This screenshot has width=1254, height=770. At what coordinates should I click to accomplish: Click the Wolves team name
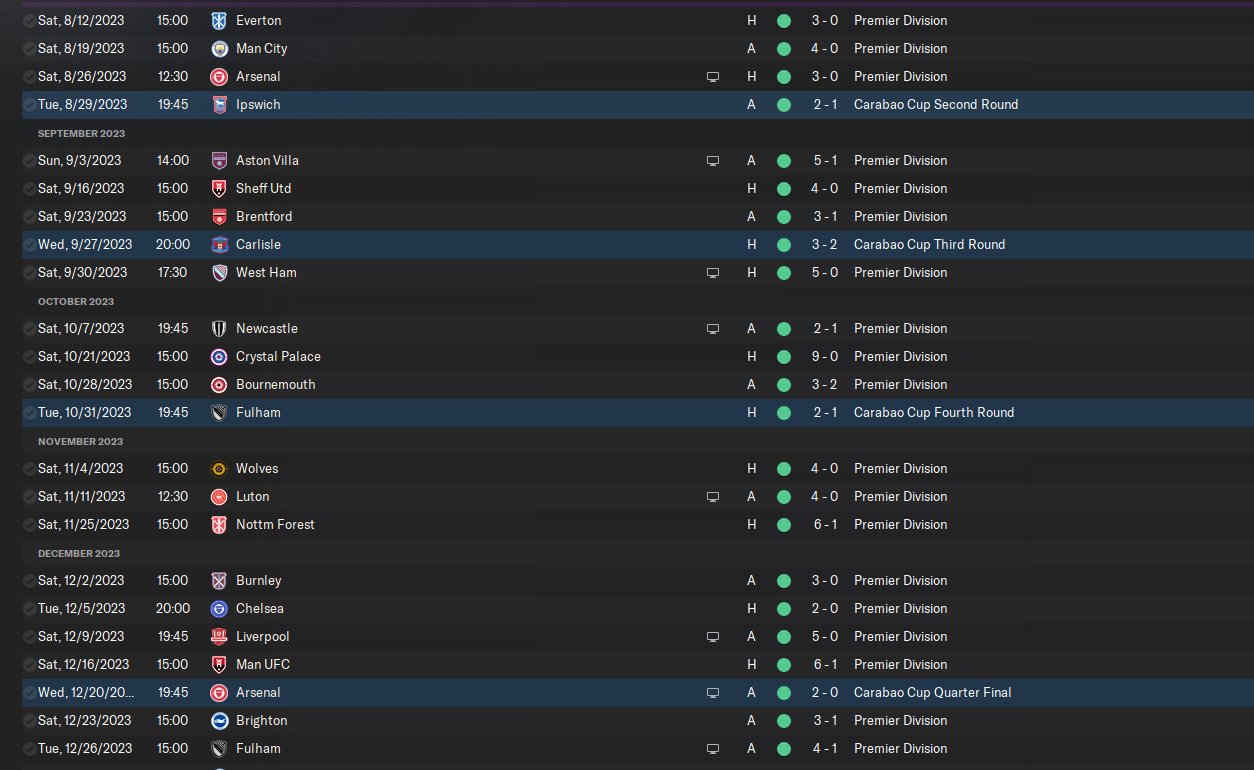257,468
